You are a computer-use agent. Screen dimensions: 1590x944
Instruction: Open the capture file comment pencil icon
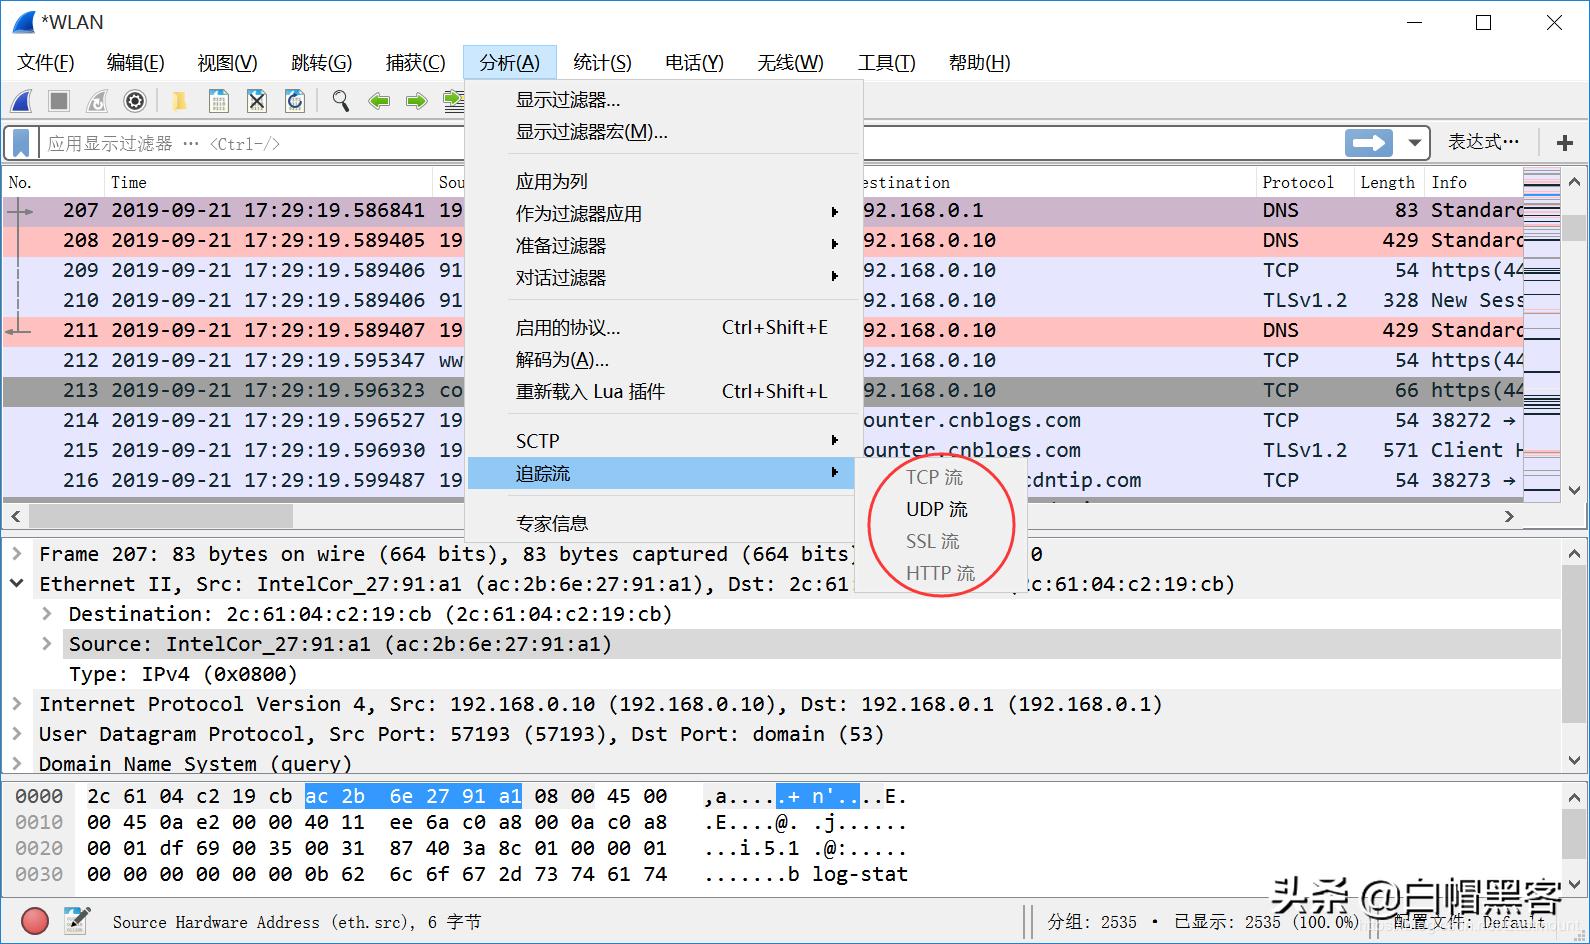(x=76, y=920)
